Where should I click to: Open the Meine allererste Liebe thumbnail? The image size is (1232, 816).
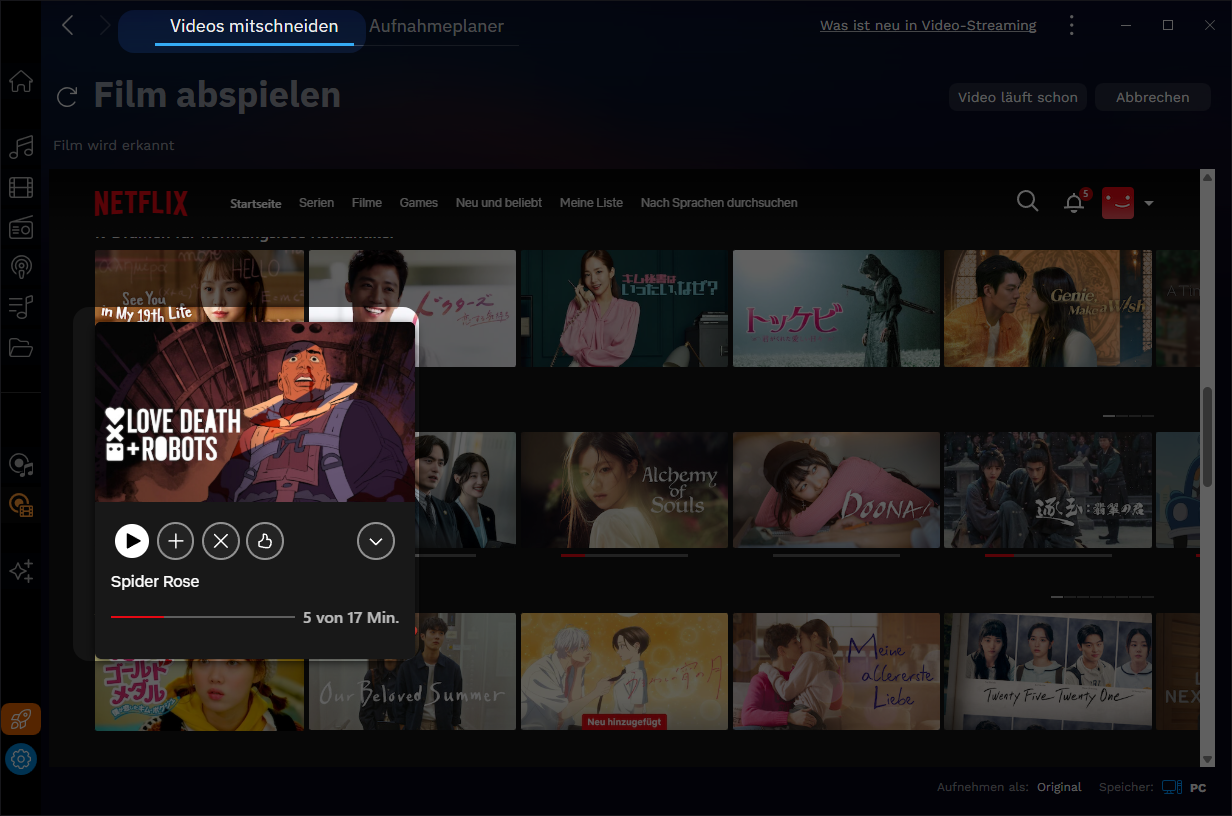pyautogui.click(x=836, y=672)
